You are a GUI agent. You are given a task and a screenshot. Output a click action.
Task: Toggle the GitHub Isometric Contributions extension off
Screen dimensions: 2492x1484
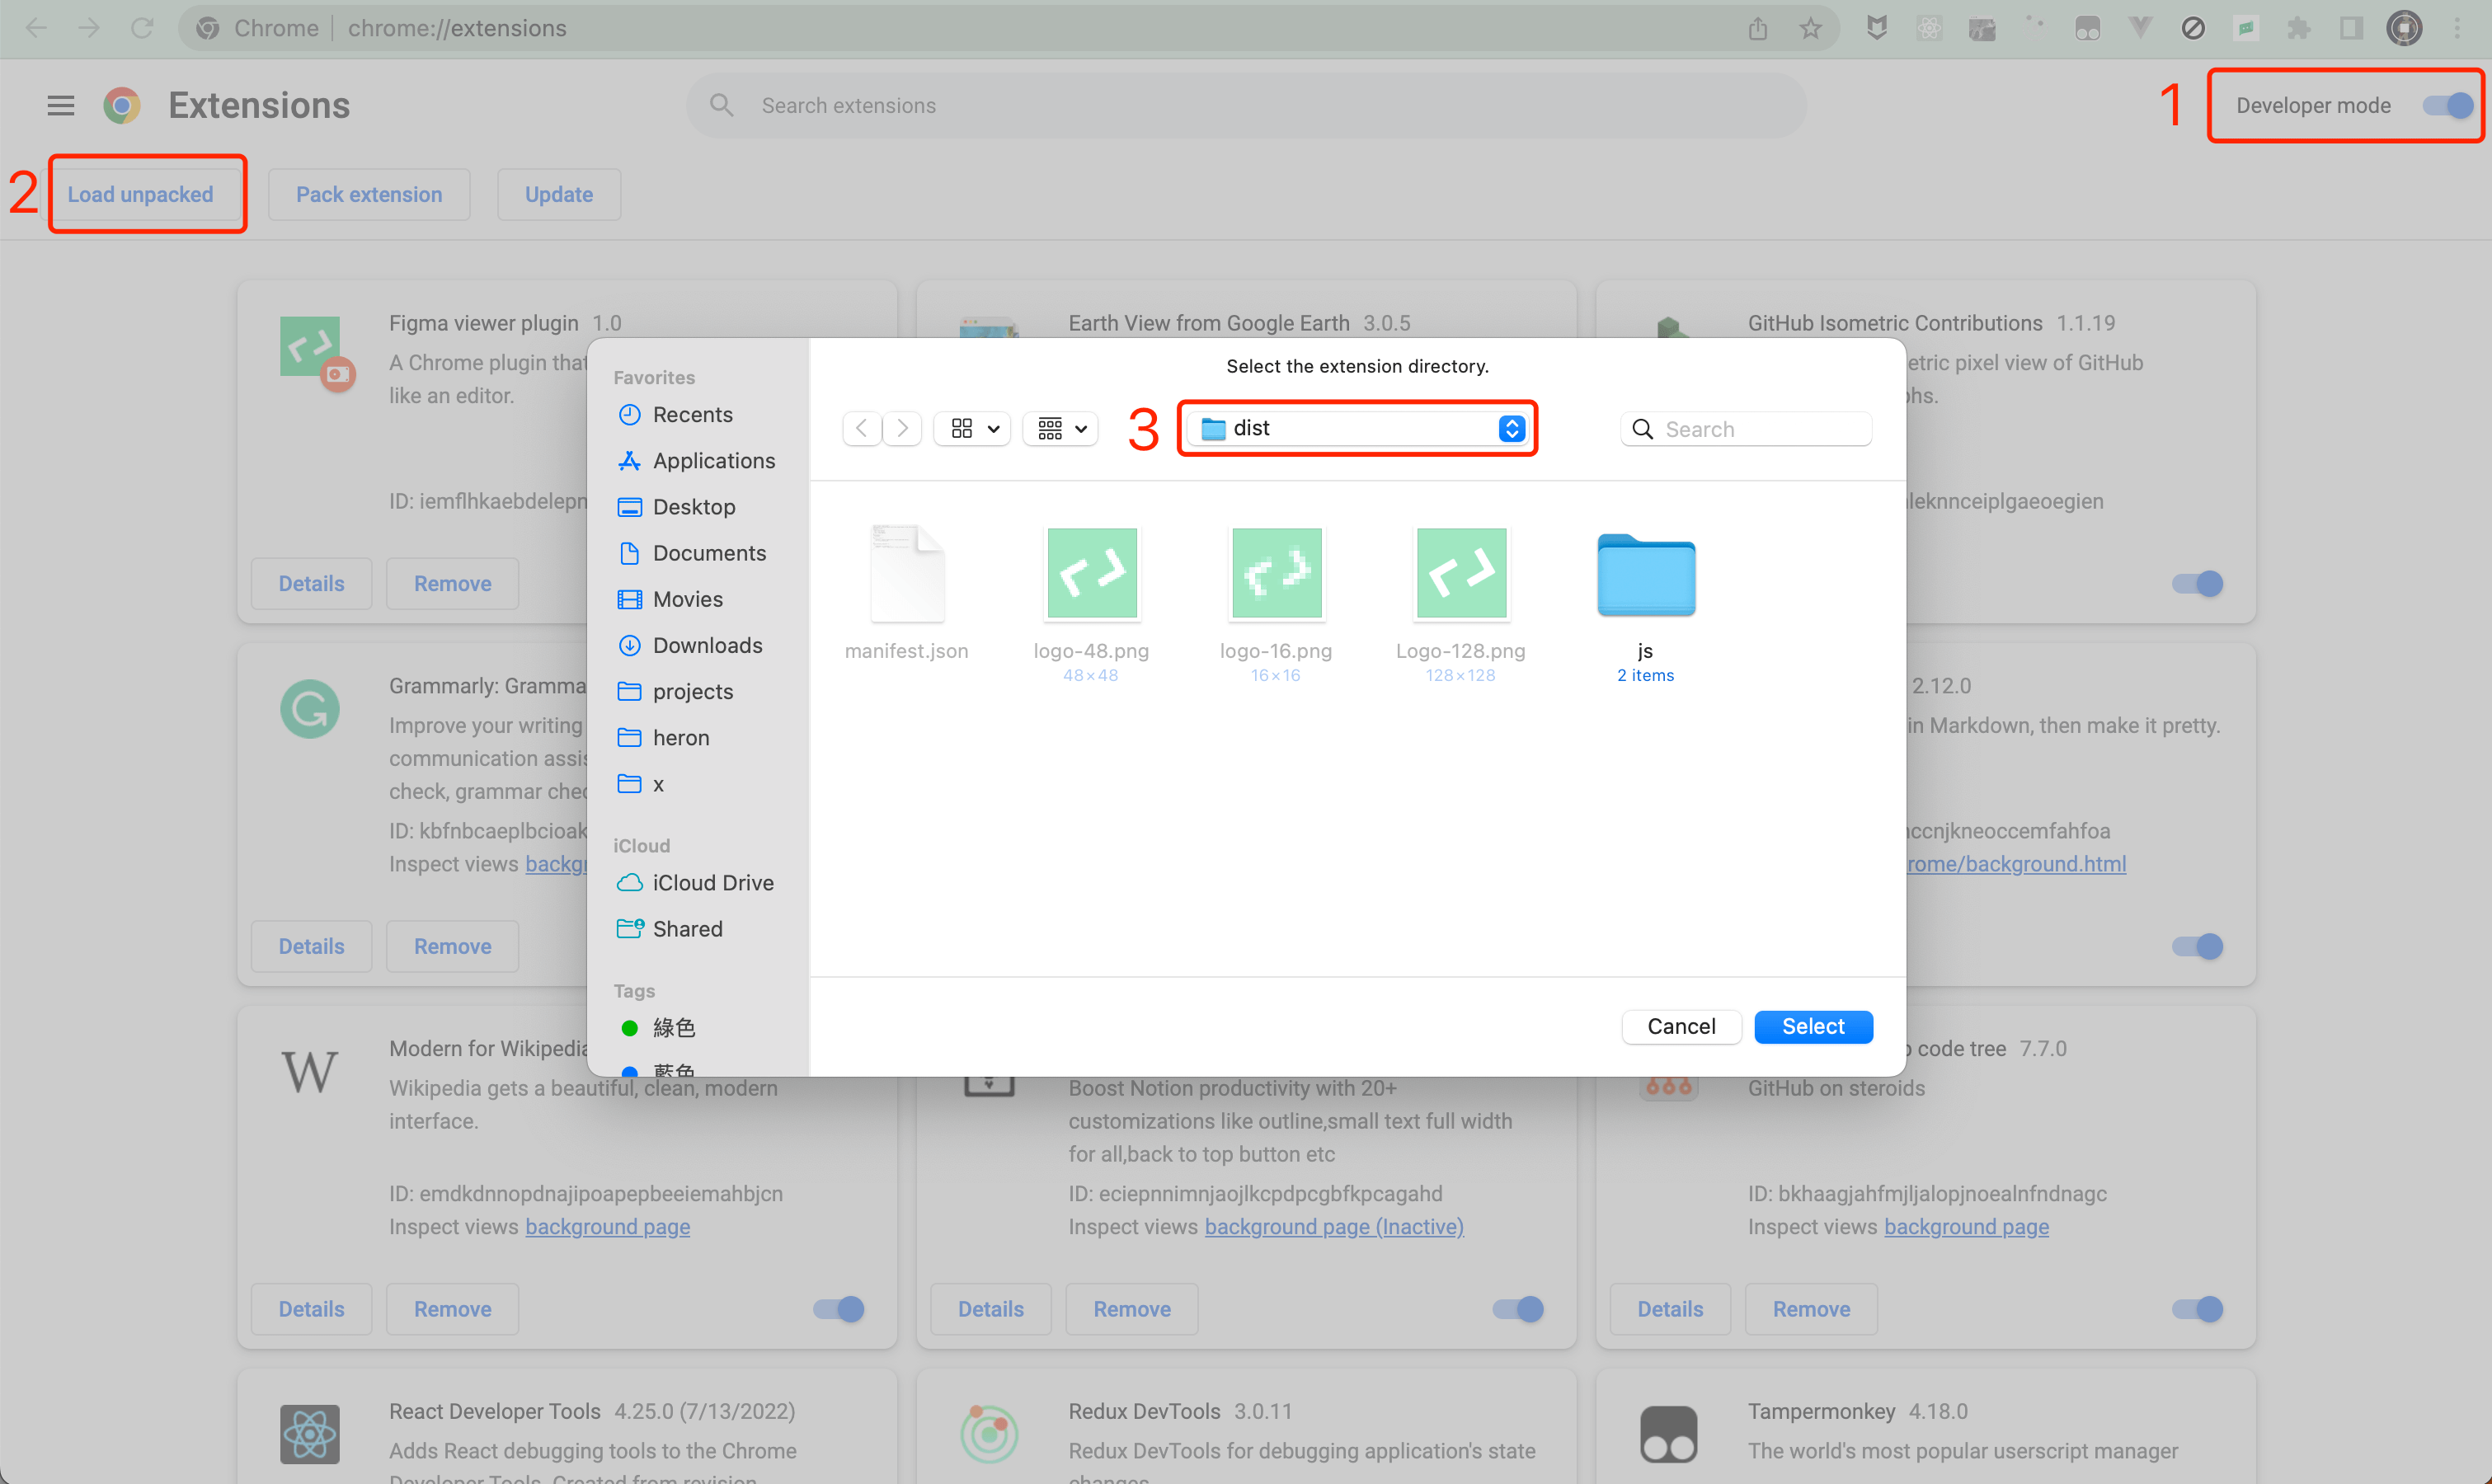[x=2198, y=583]
